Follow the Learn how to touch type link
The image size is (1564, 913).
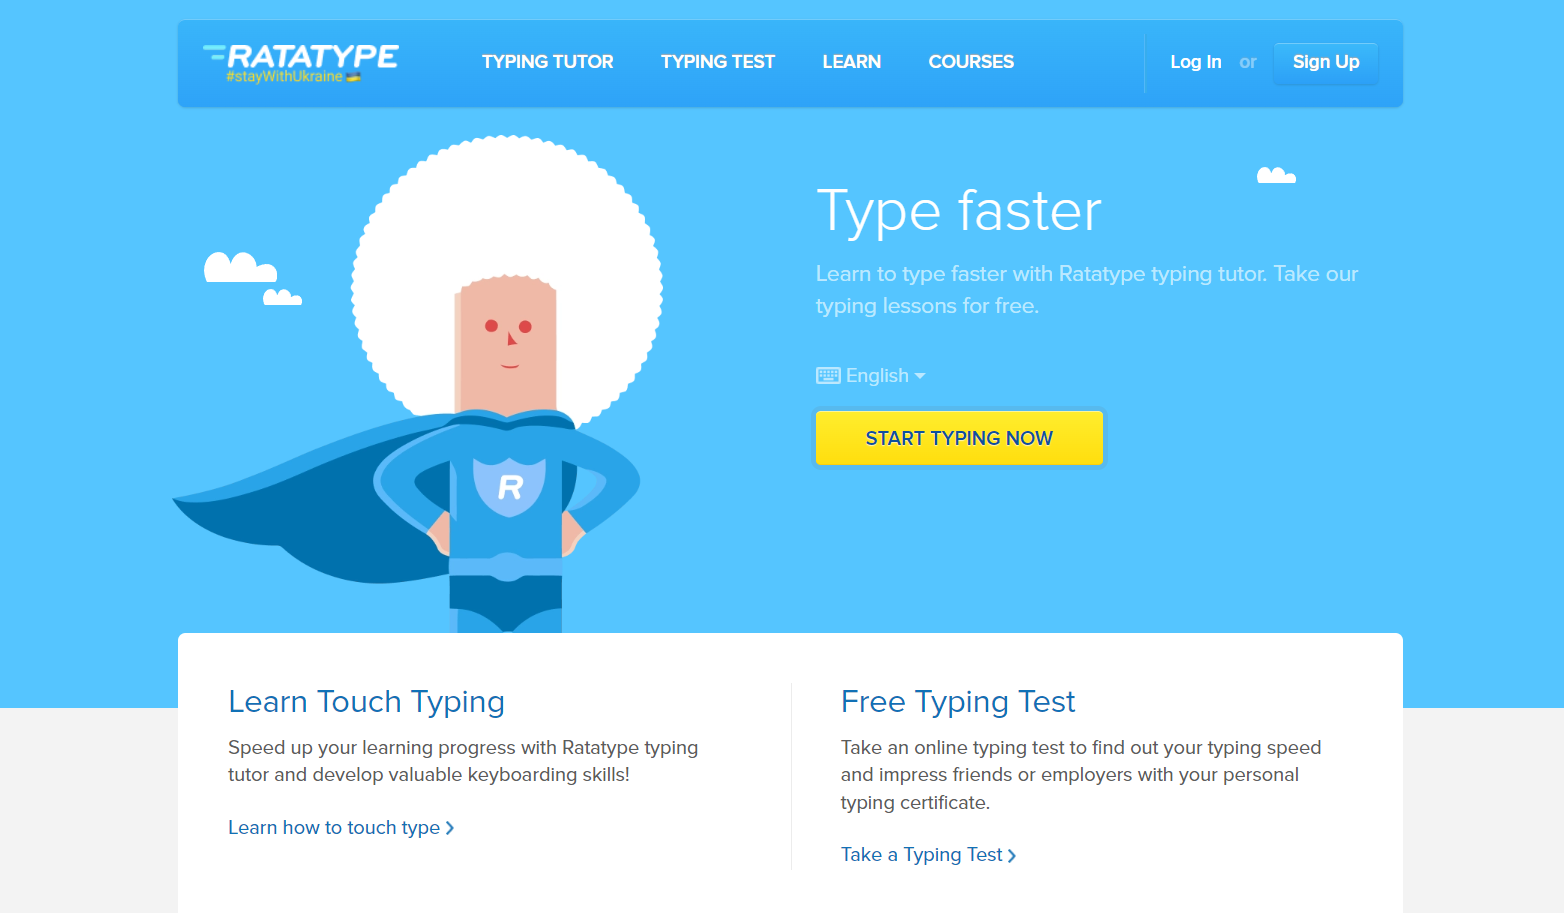pyautogui.click(x=334, y=827)
